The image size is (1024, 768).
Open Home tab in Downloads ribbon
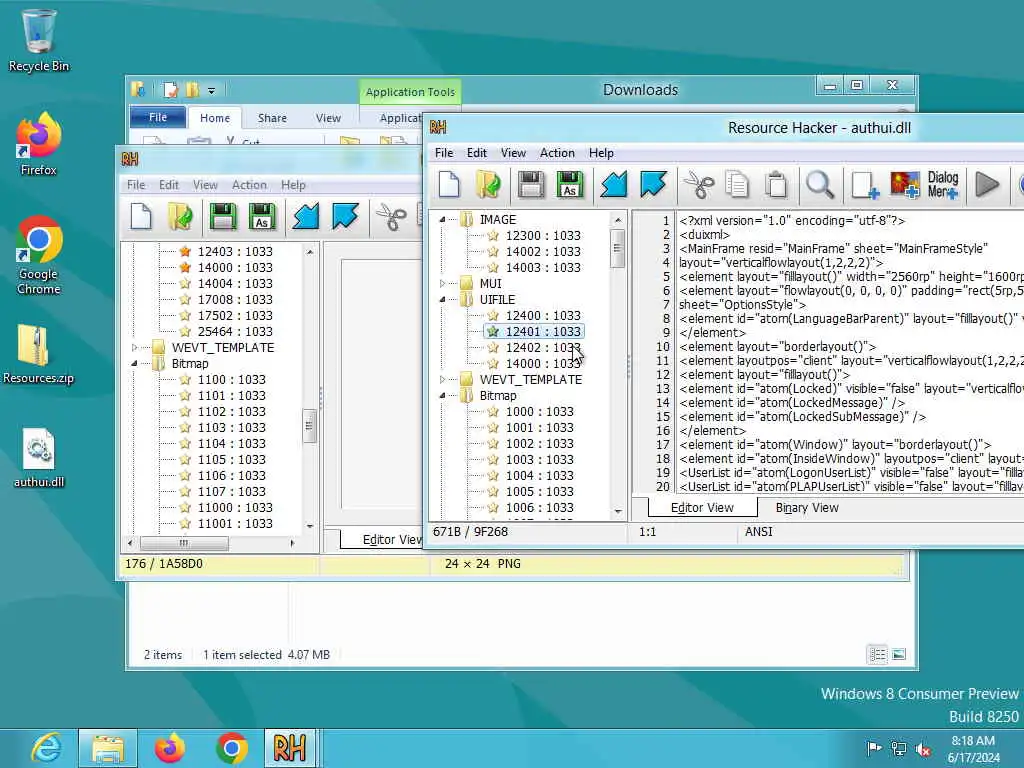pos(215,118)
